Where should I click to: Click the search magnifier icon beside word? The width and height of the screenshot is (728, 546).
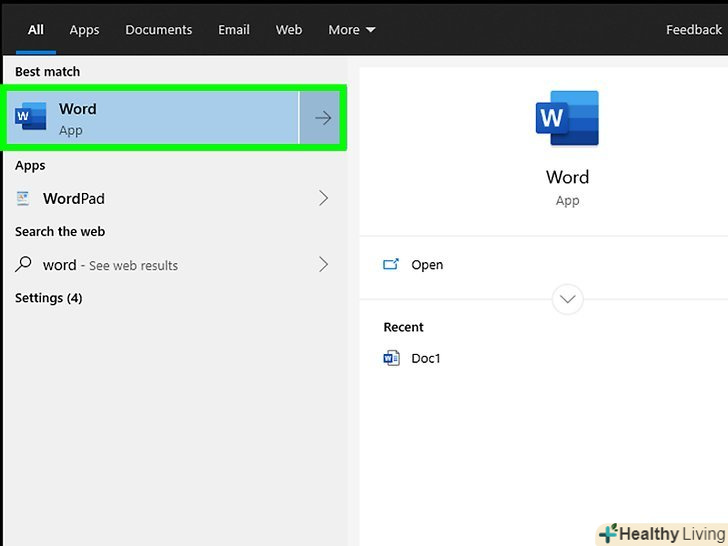23,265
